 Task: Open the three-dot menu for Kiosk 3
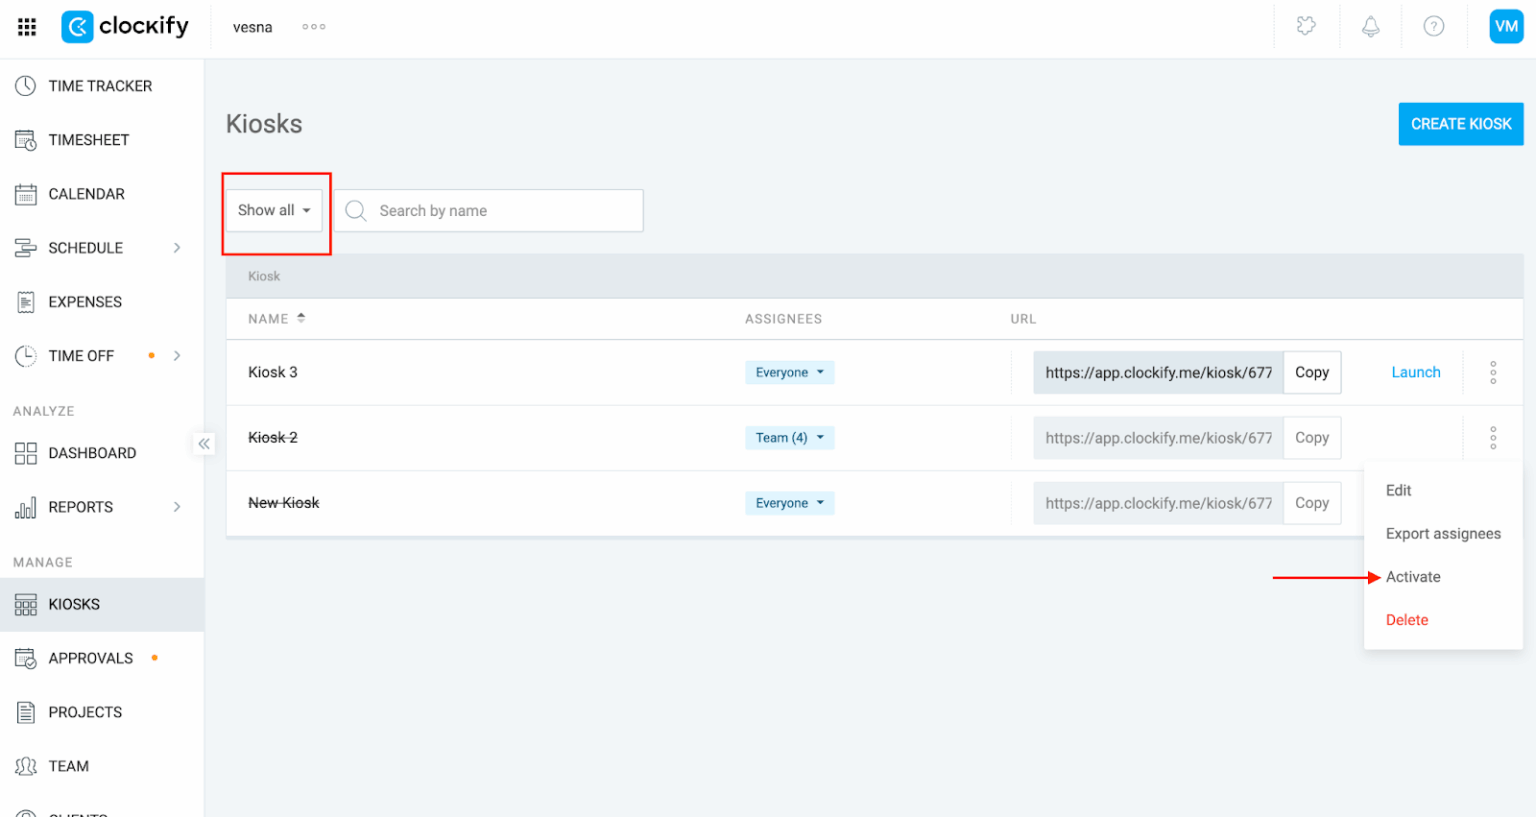click(x=1492, y=373)
